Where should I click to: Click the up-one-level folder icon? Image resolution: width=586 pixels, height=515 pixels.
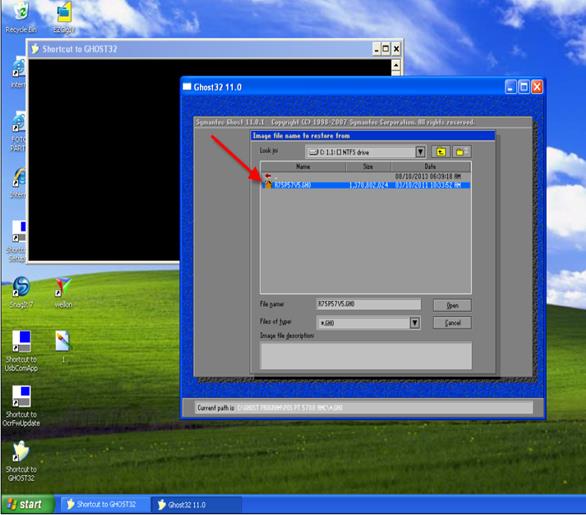(441, 152)
